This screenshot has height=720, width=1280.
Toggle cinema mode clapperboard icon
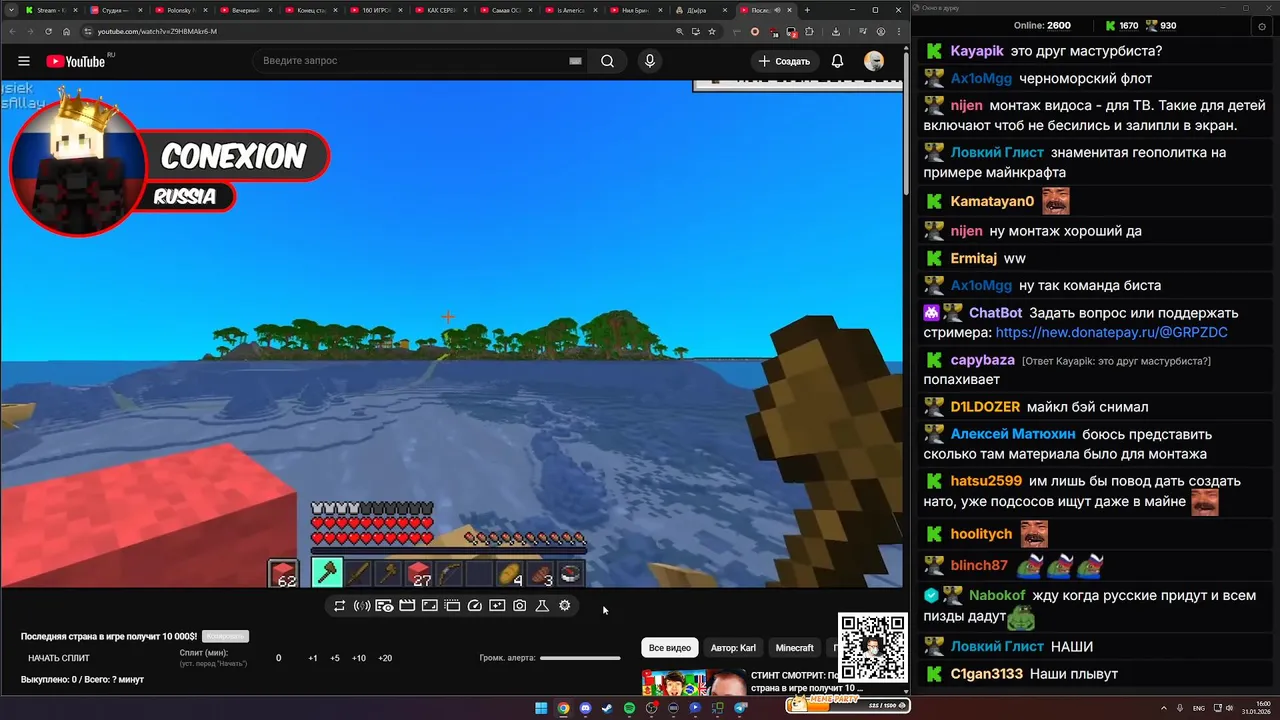407,605
